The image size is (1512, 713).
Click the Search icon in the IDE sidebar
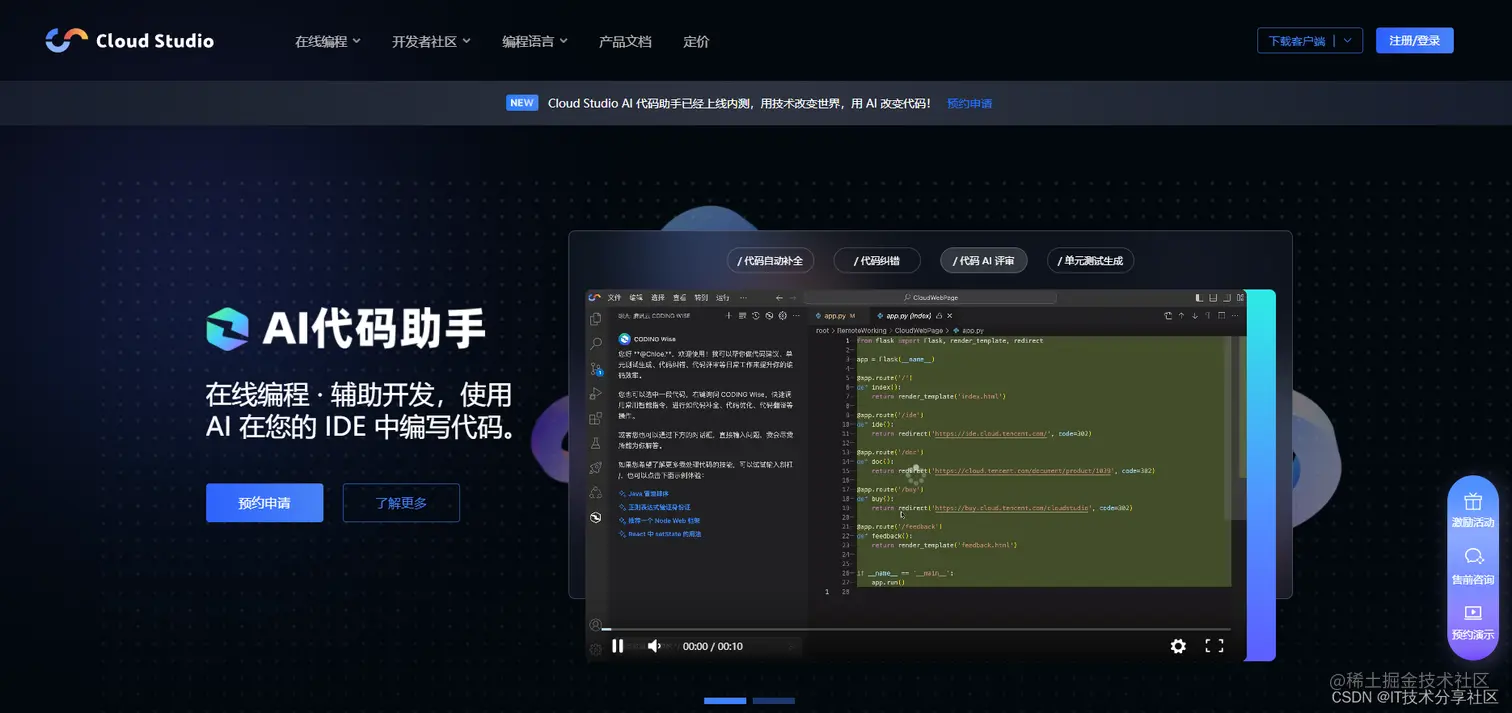click(596, 344)
